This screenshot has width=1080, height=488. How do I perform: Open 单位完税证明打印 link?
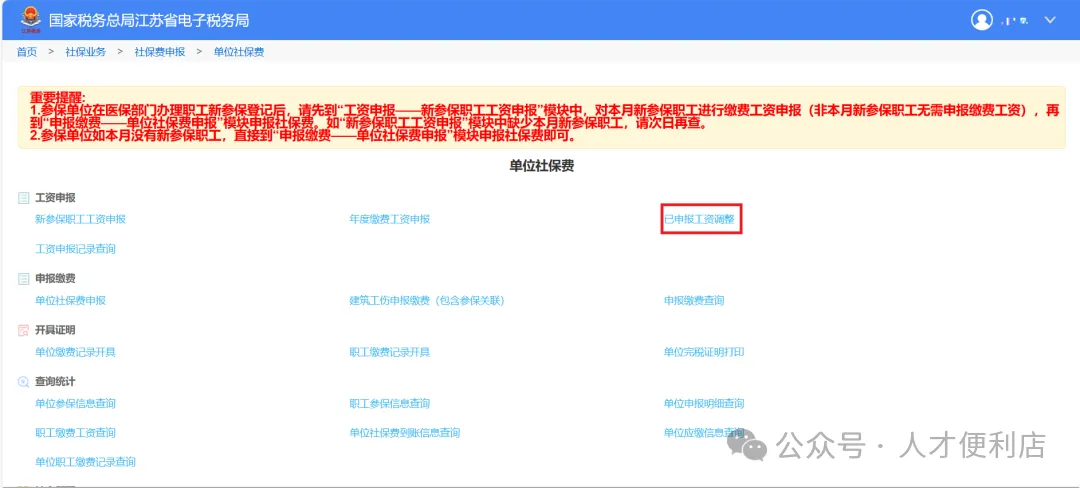pyautogui.click(x=704, y=352)
